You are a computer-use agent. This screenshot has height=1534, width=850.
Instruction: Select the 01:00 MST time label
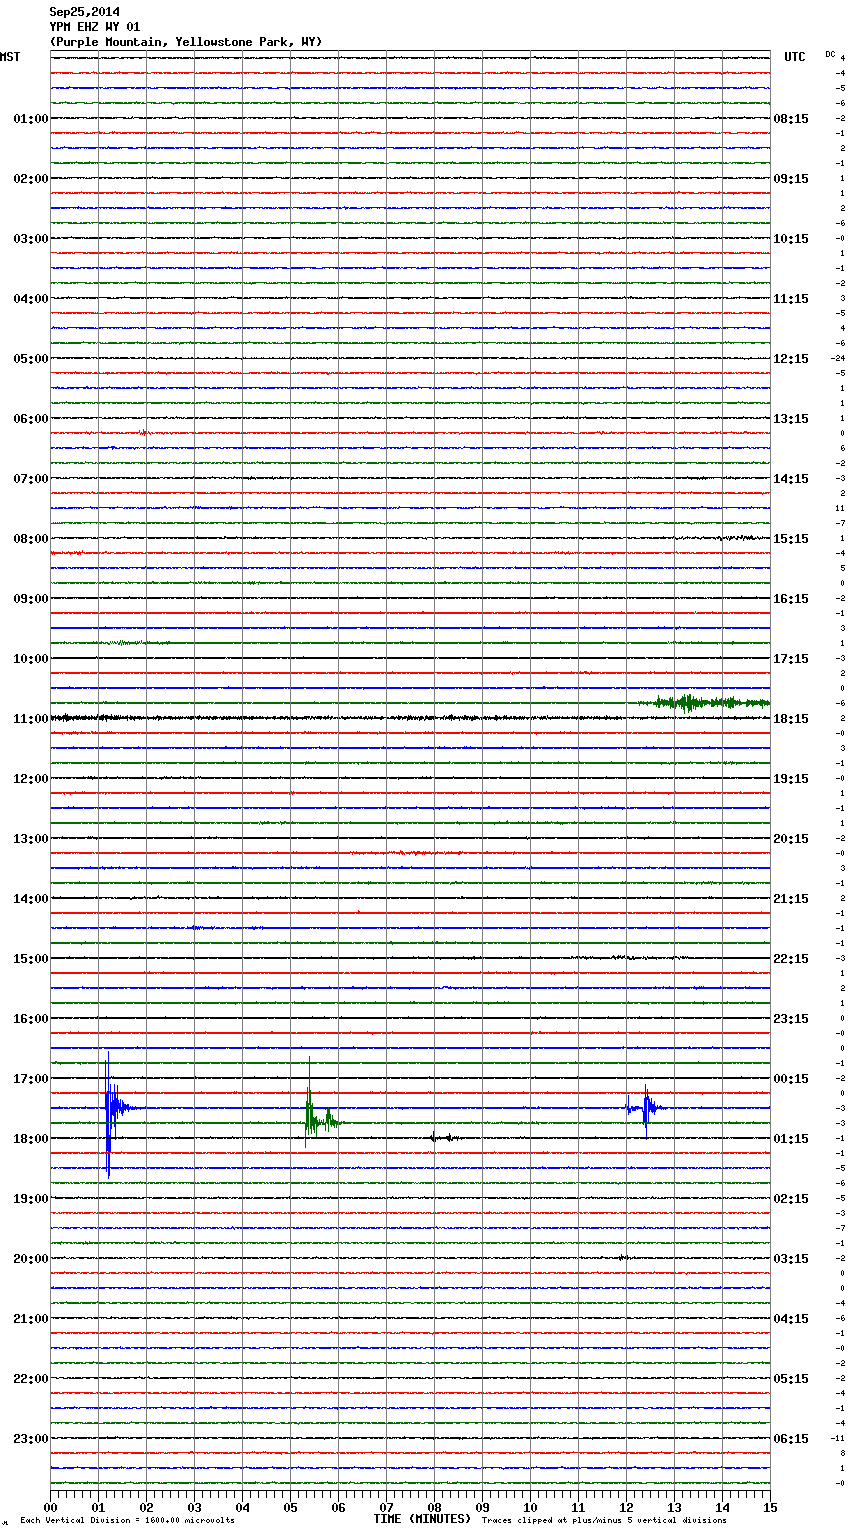(31, 119)
